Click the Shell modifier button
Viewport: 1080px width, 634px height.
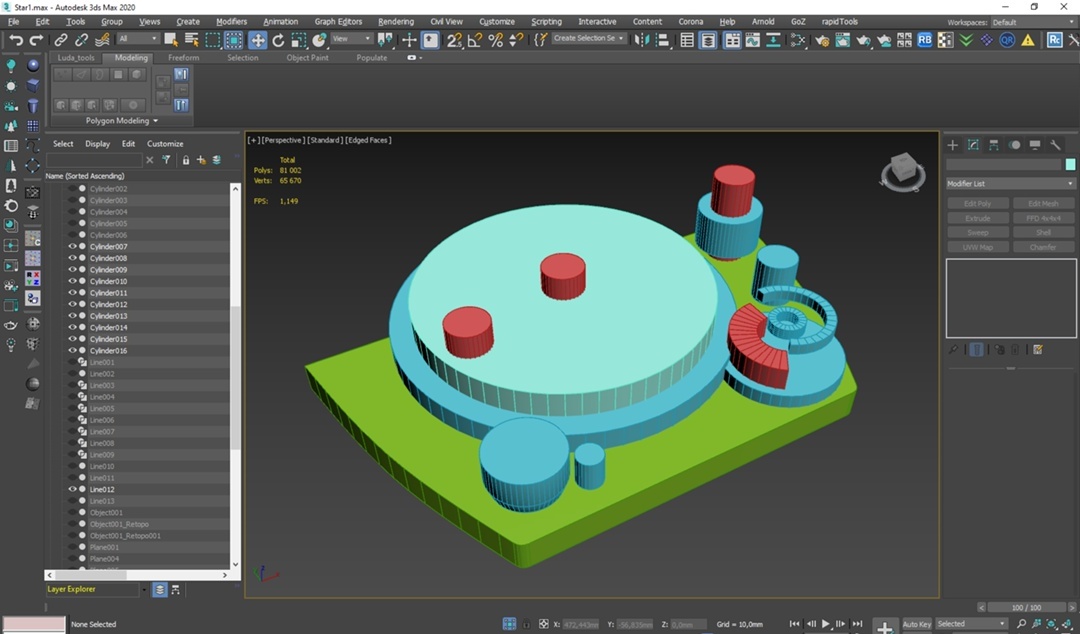click(x=1043, y=233)
